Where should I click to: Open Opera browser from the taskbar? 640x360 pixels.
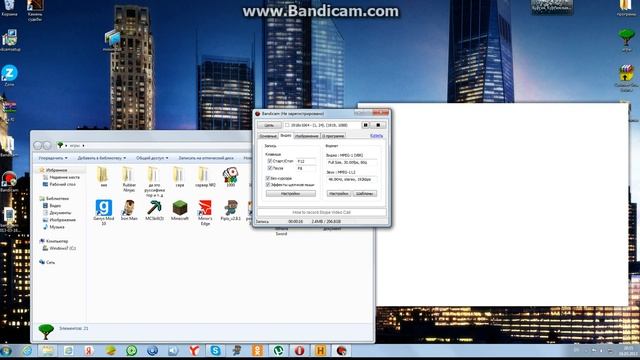coord(300,350)
